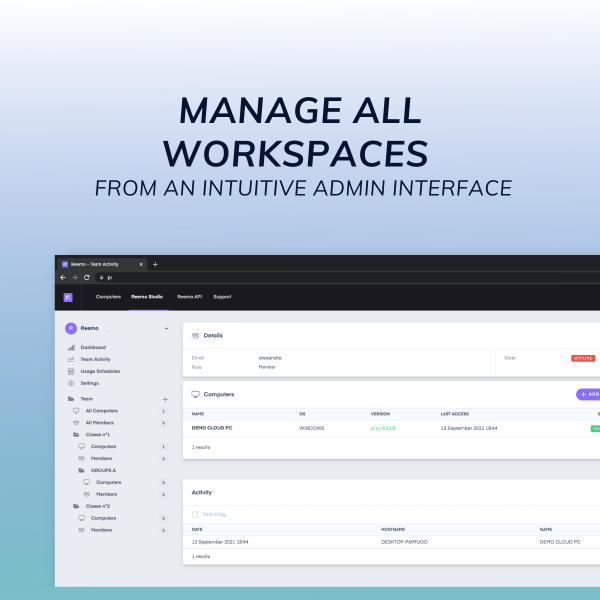This screenshot has width=600, height=600.
Task: Select All Computers in the Team tree
Action: click(x=102, y=411)
